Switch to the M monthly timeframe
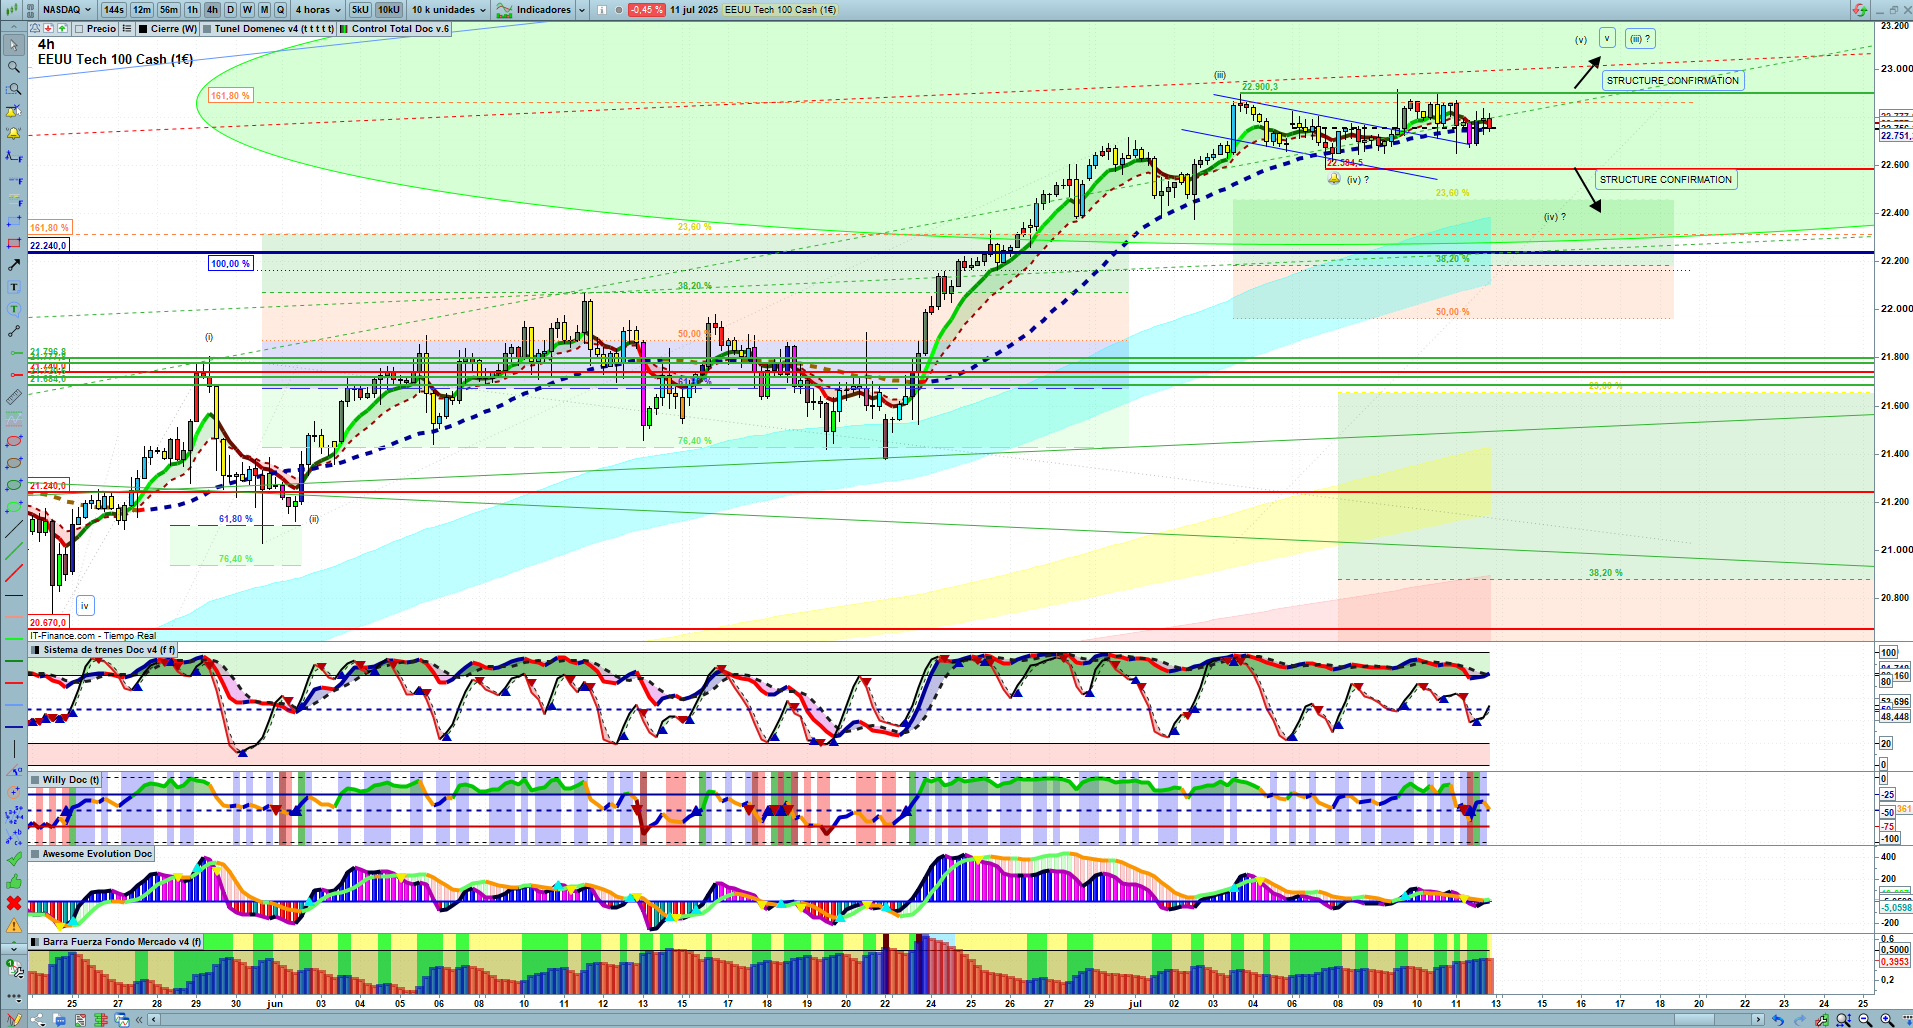Screen dimensions: 1913x1028 pyautogui.click(x=264, y=10)
